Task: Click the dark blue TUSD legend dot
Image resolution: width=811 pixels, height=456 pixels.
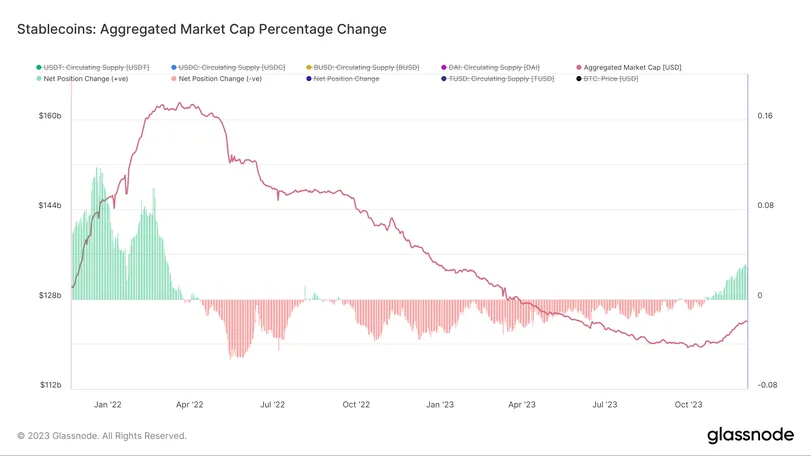Action: click(x=444, y=78)
